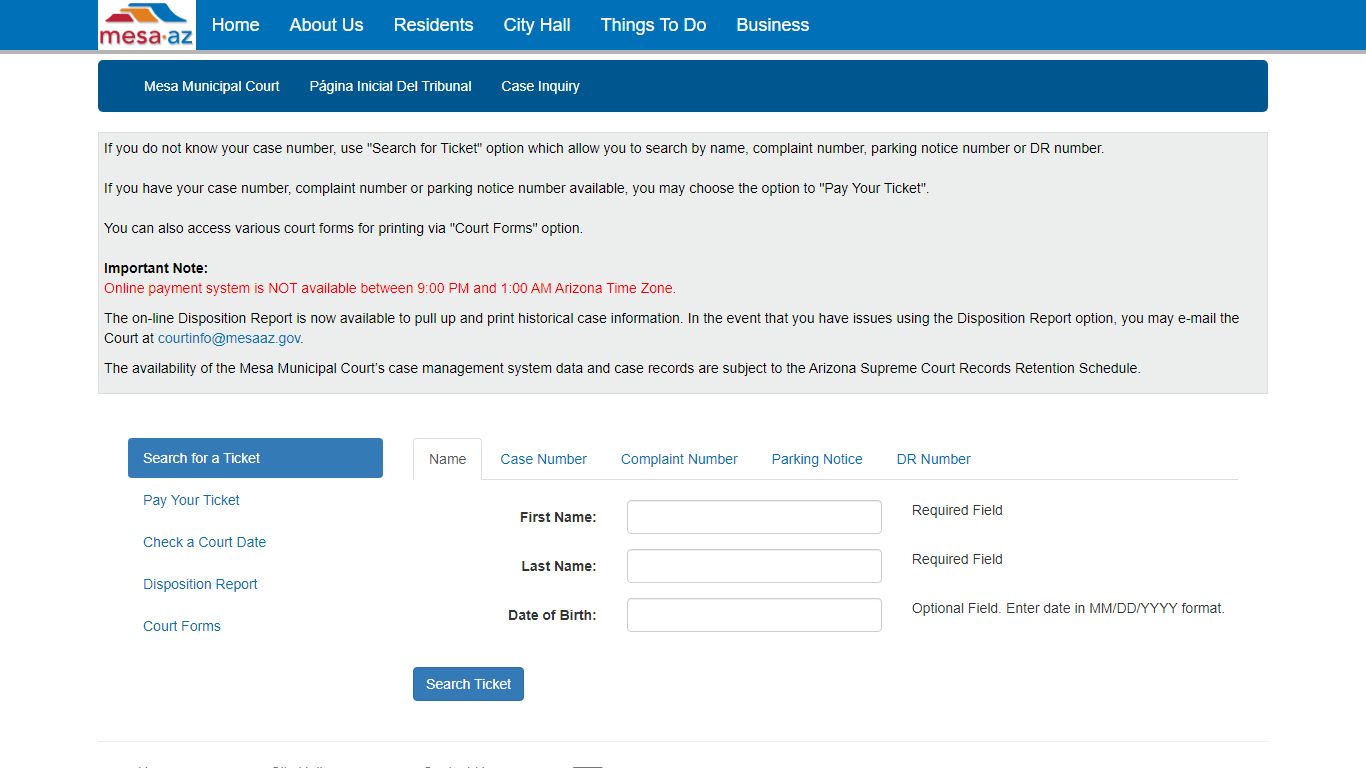Focus the Date of Birth input field
The image size is (1366, 768).
pyautogui.click(x=754, y=615)
